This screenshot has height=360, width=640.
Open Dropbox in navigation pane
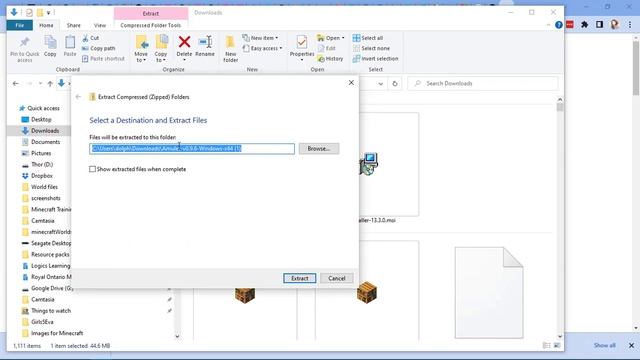pos(42,176)
